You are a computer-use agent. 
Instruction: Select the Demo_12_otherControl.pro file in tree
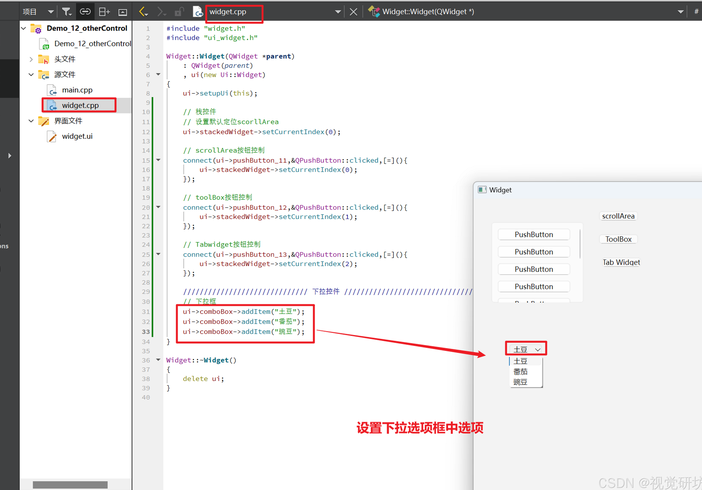92,43
